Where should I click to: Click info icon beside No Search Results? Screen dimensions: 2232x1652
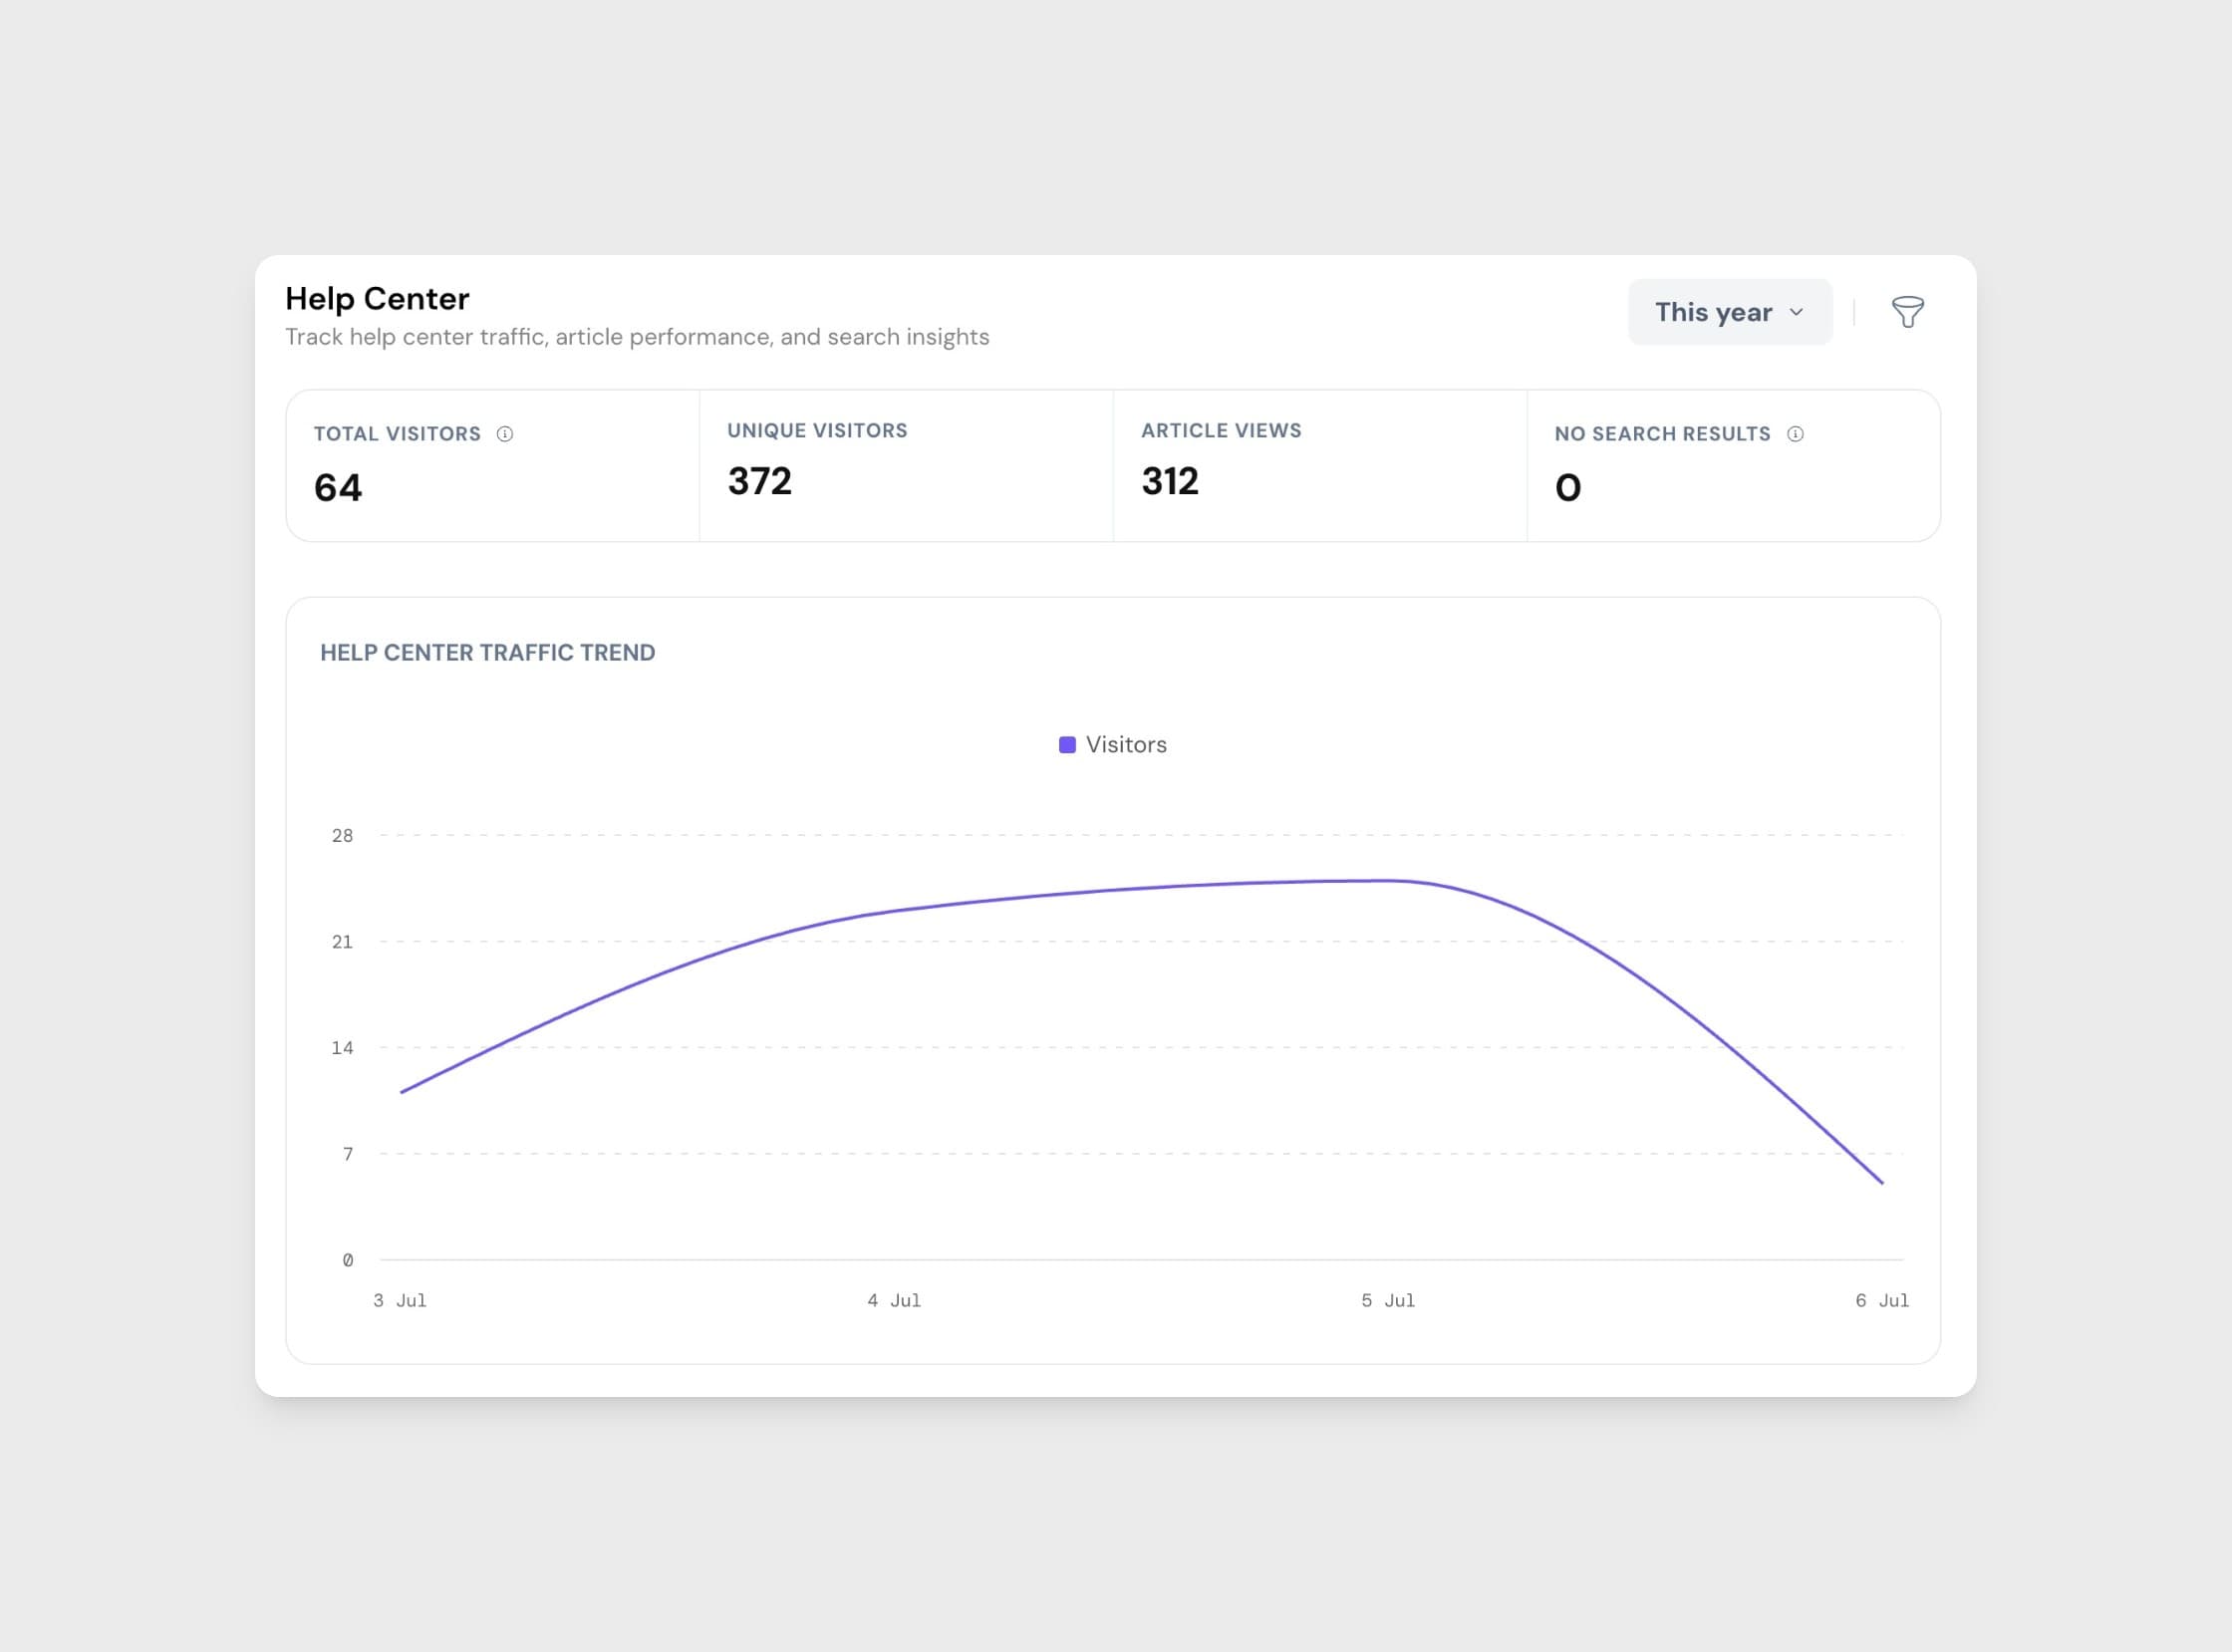[1795, 434]
